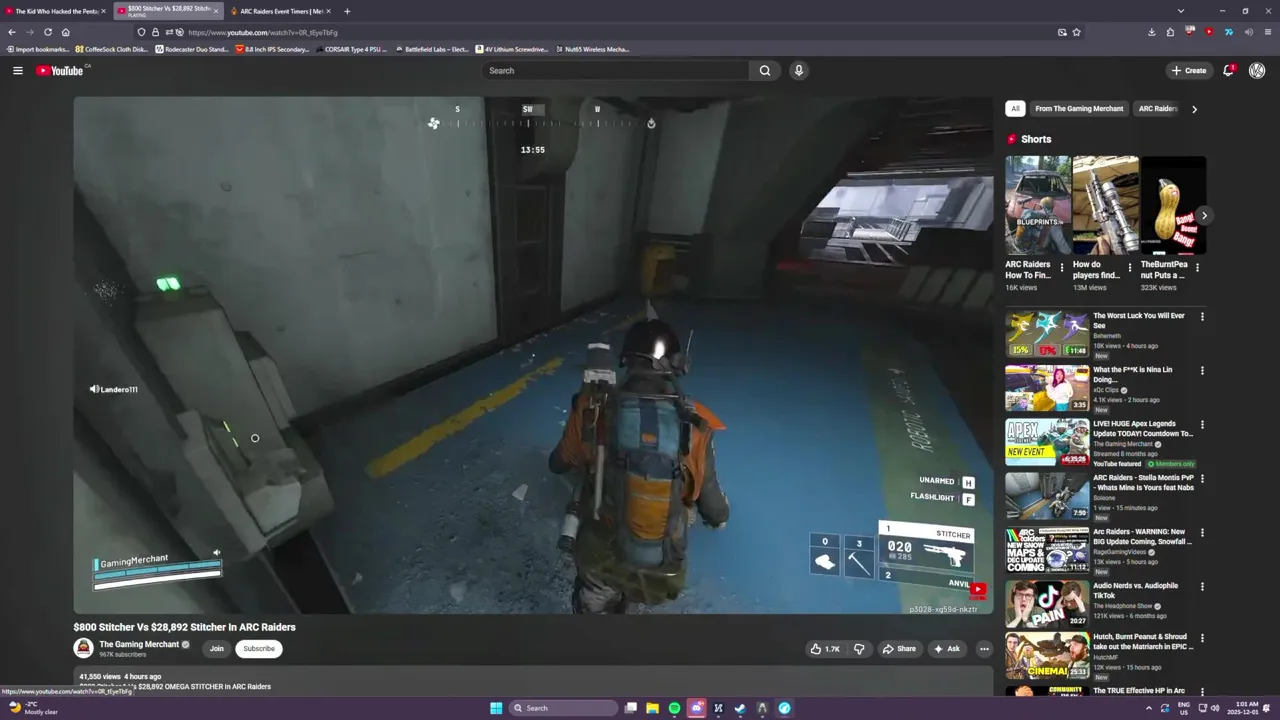The width and height of the screenshot is (1280, 720).
Task: Open options for 'Apex Legends Update' video
Action: click(x=1202, y=425)
